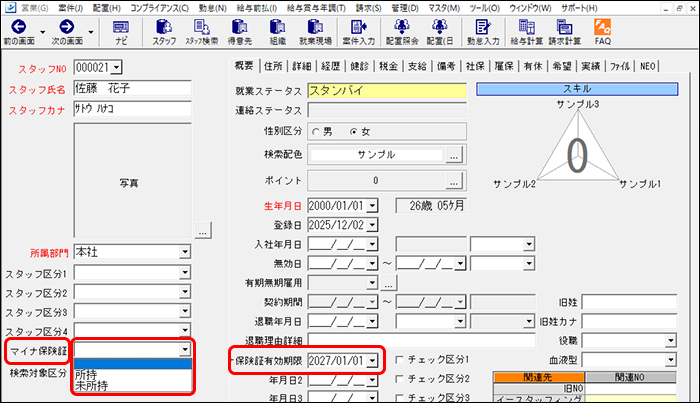Click the browse button beside the 写真 box
Image resolution: width=700 pixels, height=403 pixels.
coord(203,231)
